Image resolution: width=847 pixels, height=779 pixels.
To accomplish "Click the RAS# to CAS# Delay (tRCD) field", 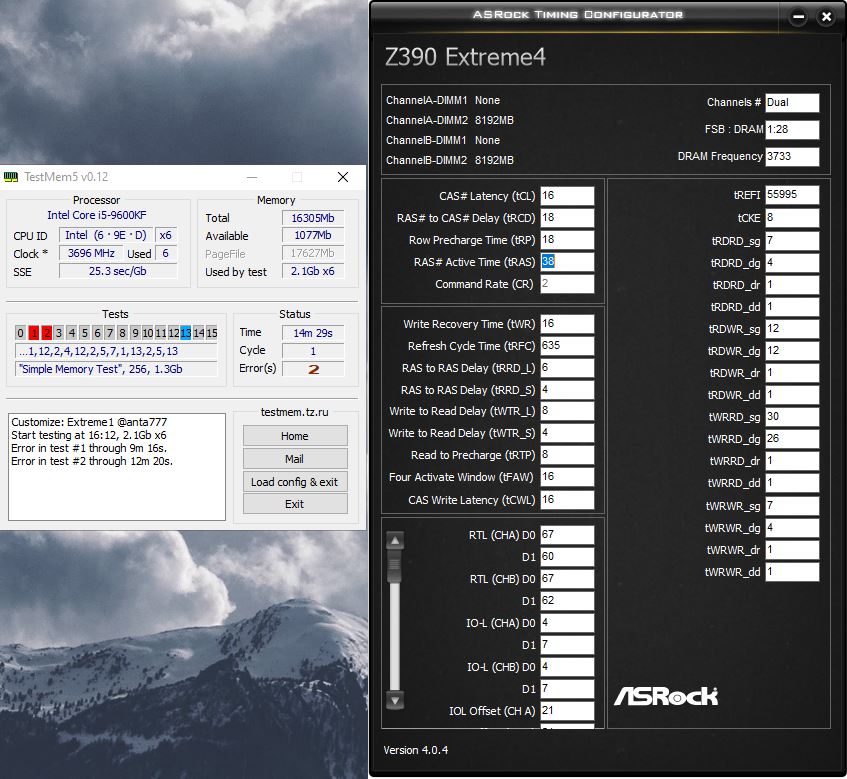I will click(x=567, y=218).
